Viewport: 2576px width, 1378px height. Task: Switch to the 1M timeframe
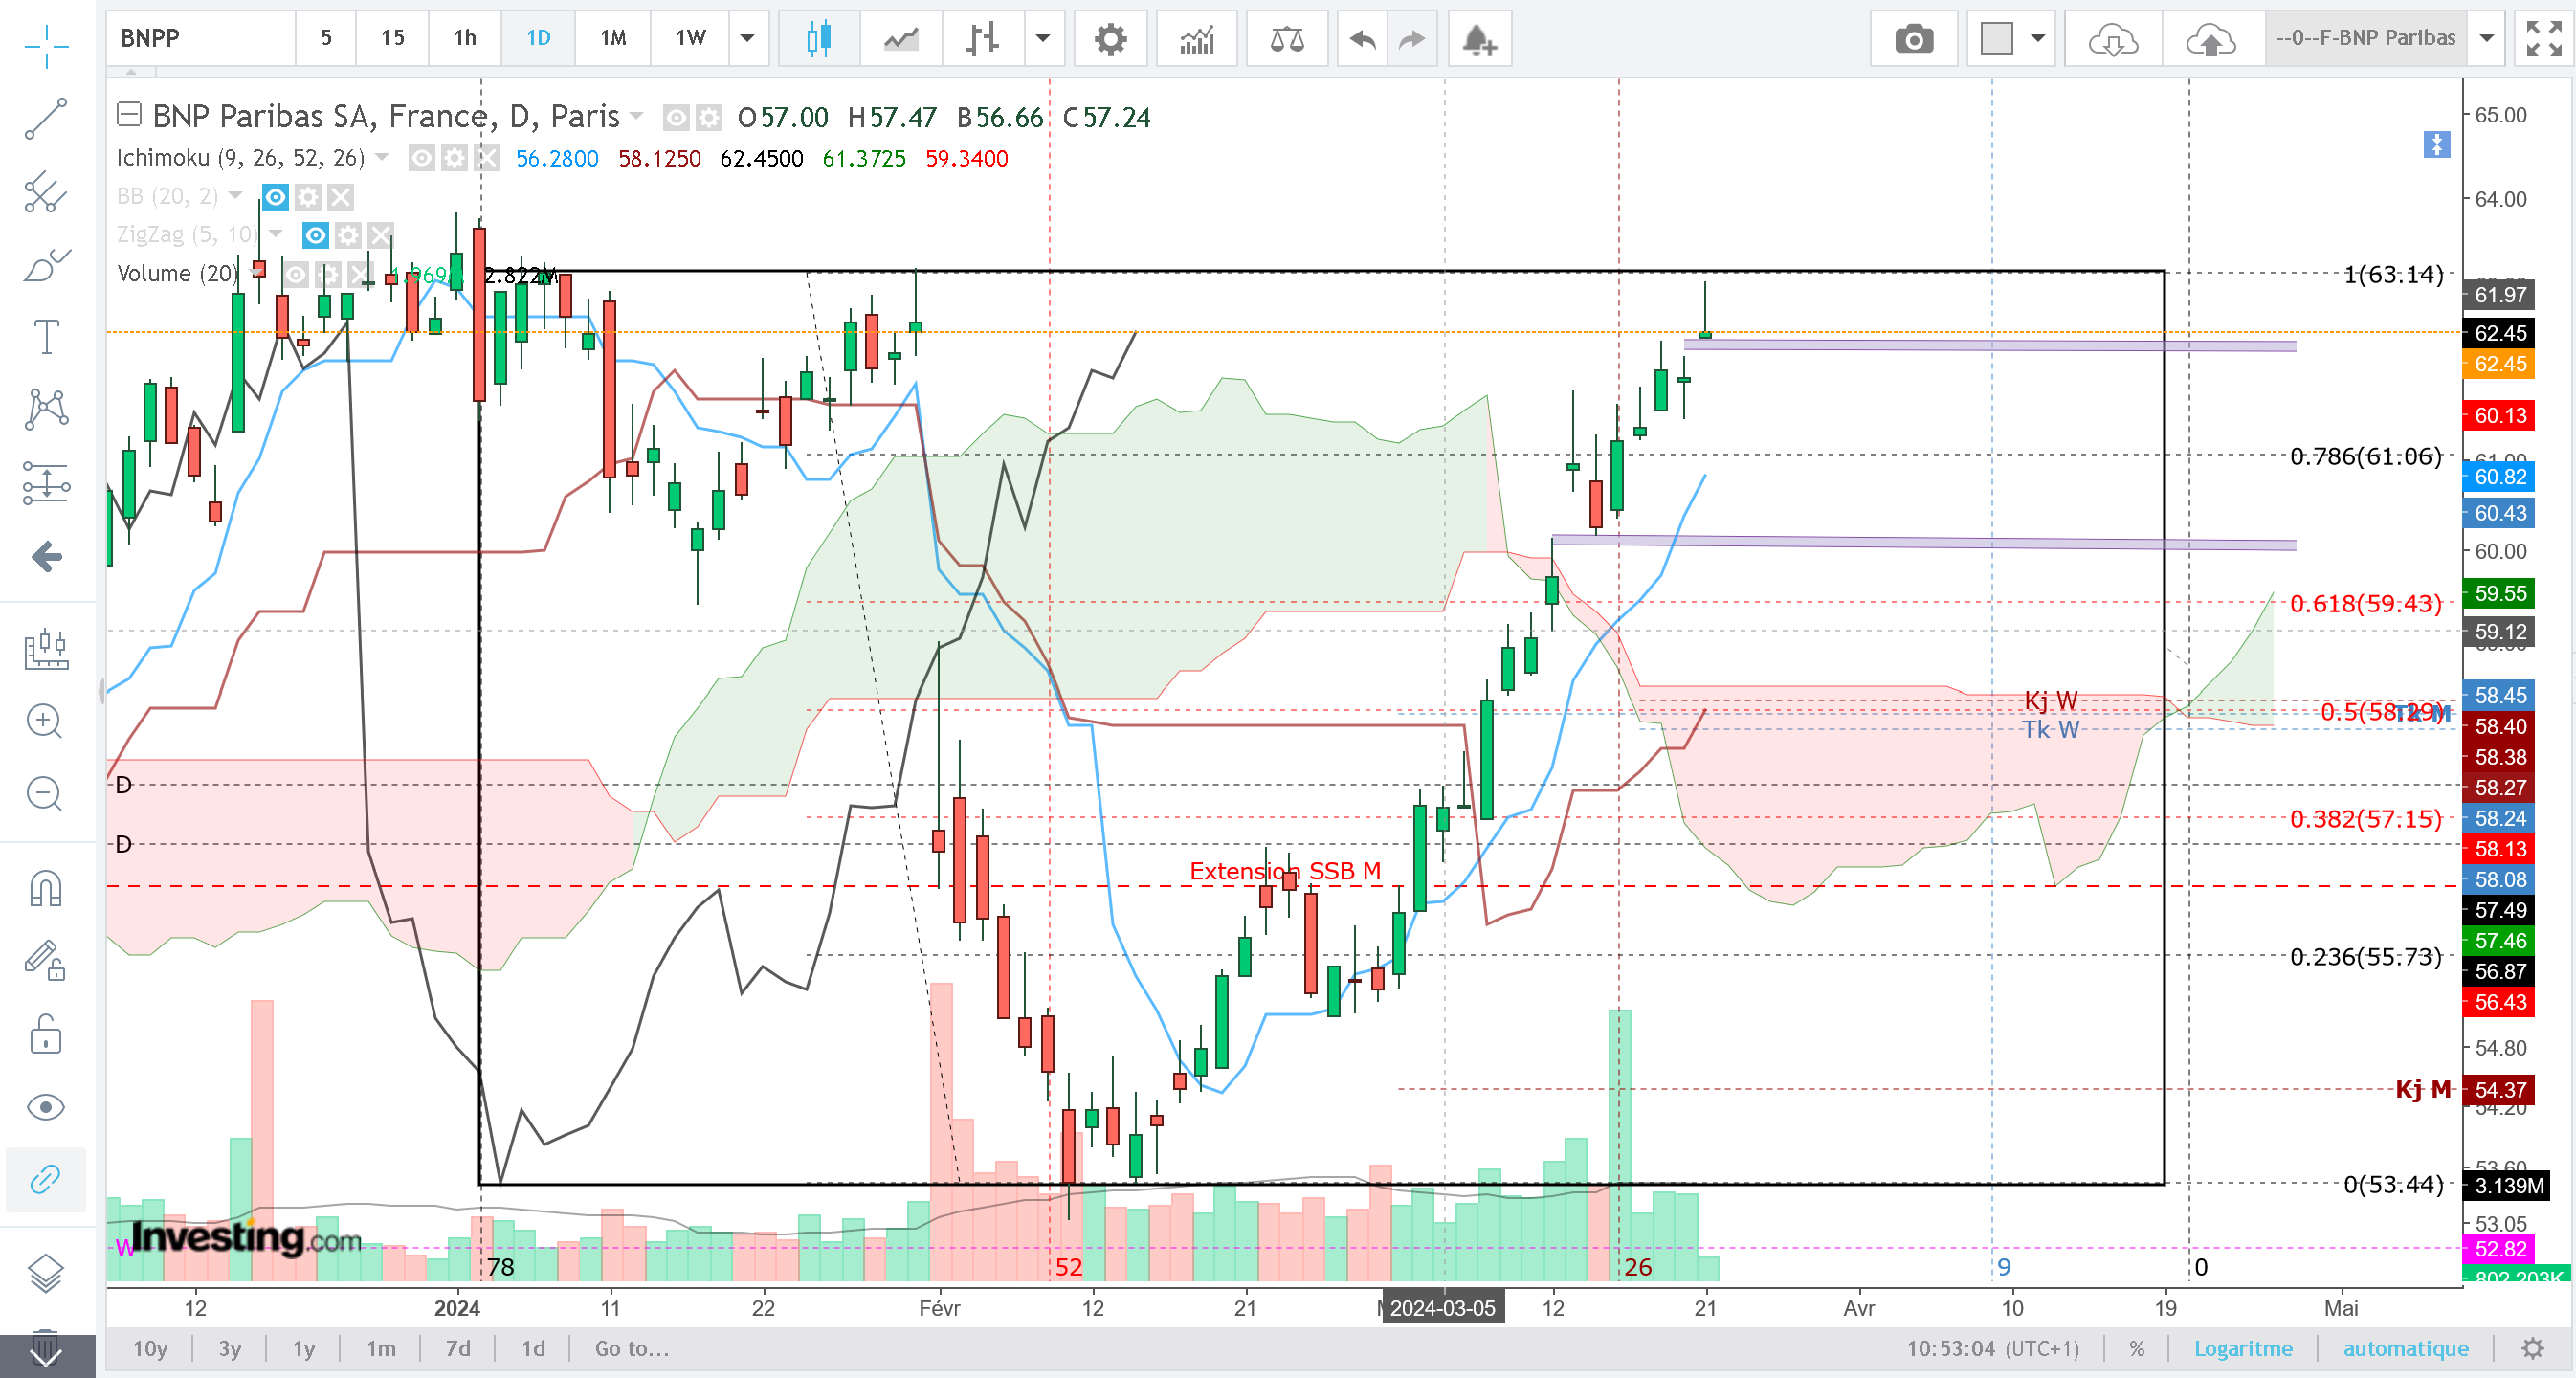click(x=613, y=39)
